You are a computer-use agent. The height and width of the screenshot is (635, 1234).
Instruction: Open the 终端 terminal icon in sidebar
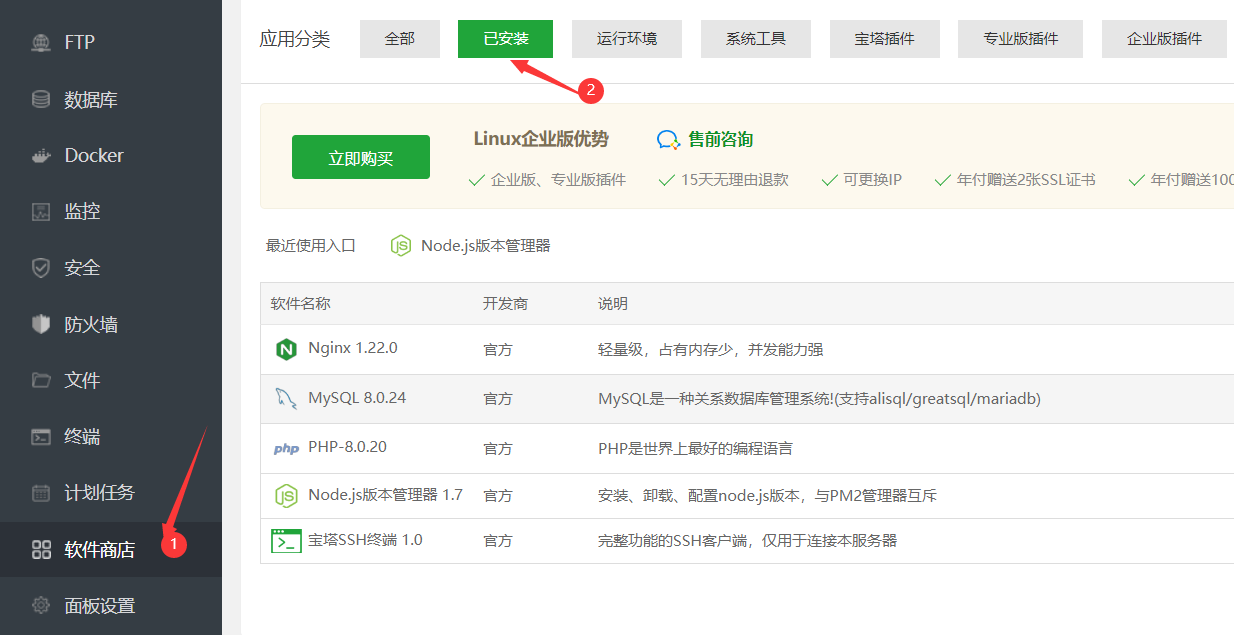pyautogui.click(x=41, y=436)
